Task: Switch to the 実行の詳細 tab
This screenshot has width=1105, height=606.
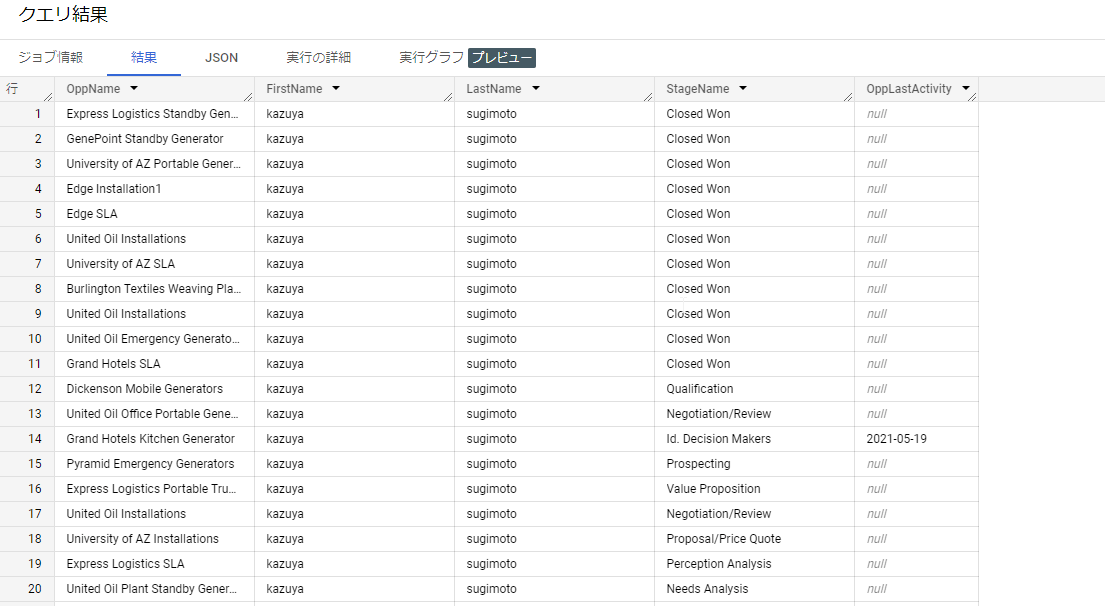Action: pos(318,58)
